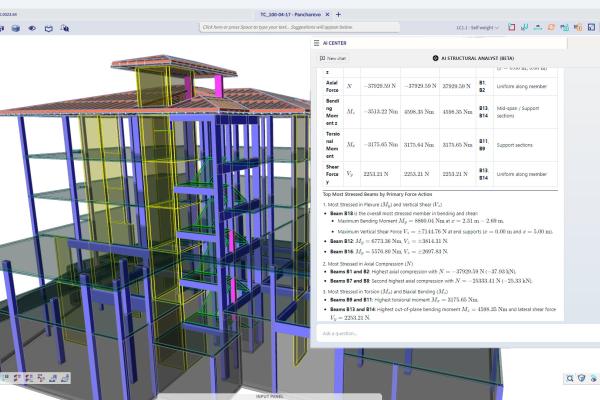Viewport: 600px width, 400px height.
Task: Click the fifth icon in bottom-left view toolbar
Action: [53, 378]
